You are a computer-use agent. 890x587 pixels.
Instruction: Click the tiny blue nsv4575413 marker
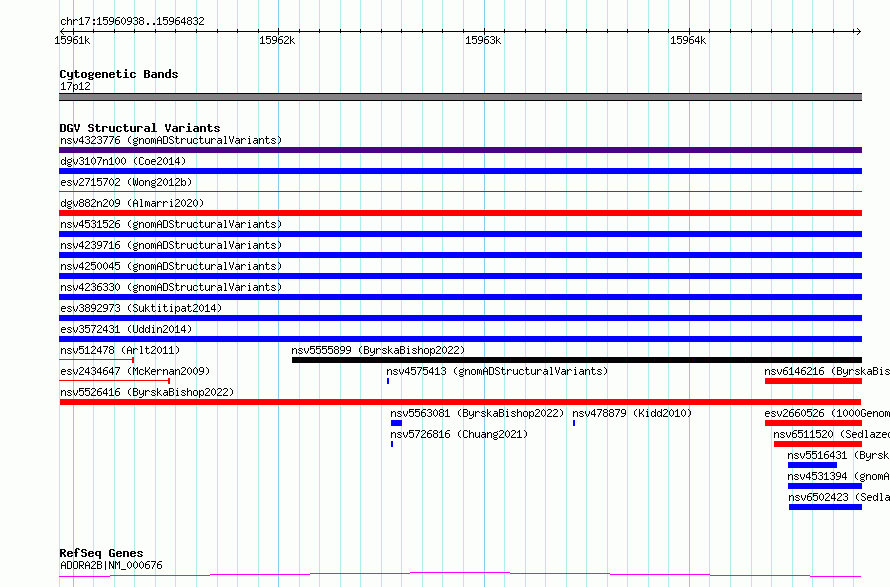388,381
